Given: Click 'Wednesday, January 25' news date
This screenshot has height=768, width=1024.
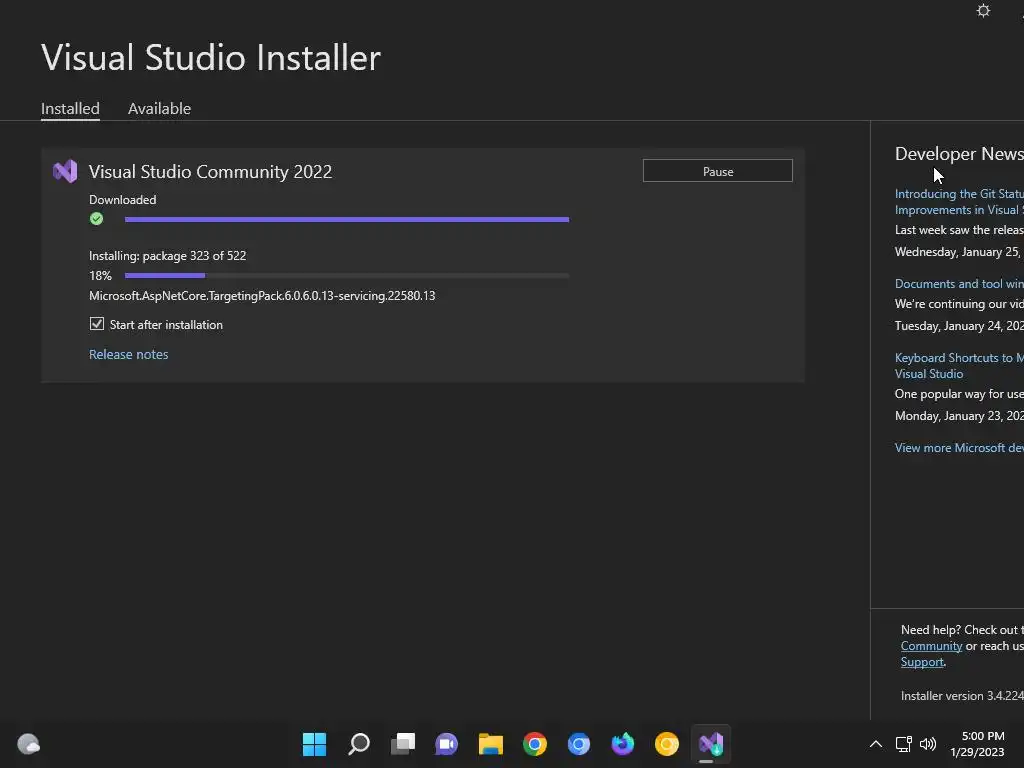Looking at the screenshot, I should tap(959, 252).
